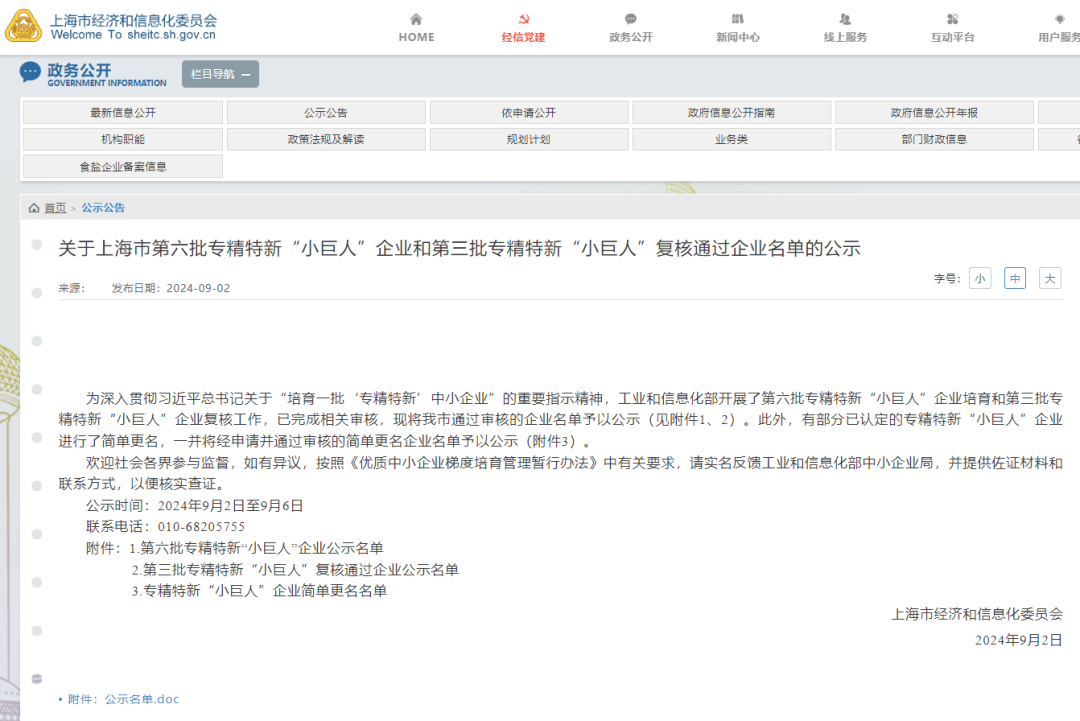Open 部门财政信息 category
The width and height of the screenshot is (1080, 721).
934,139
